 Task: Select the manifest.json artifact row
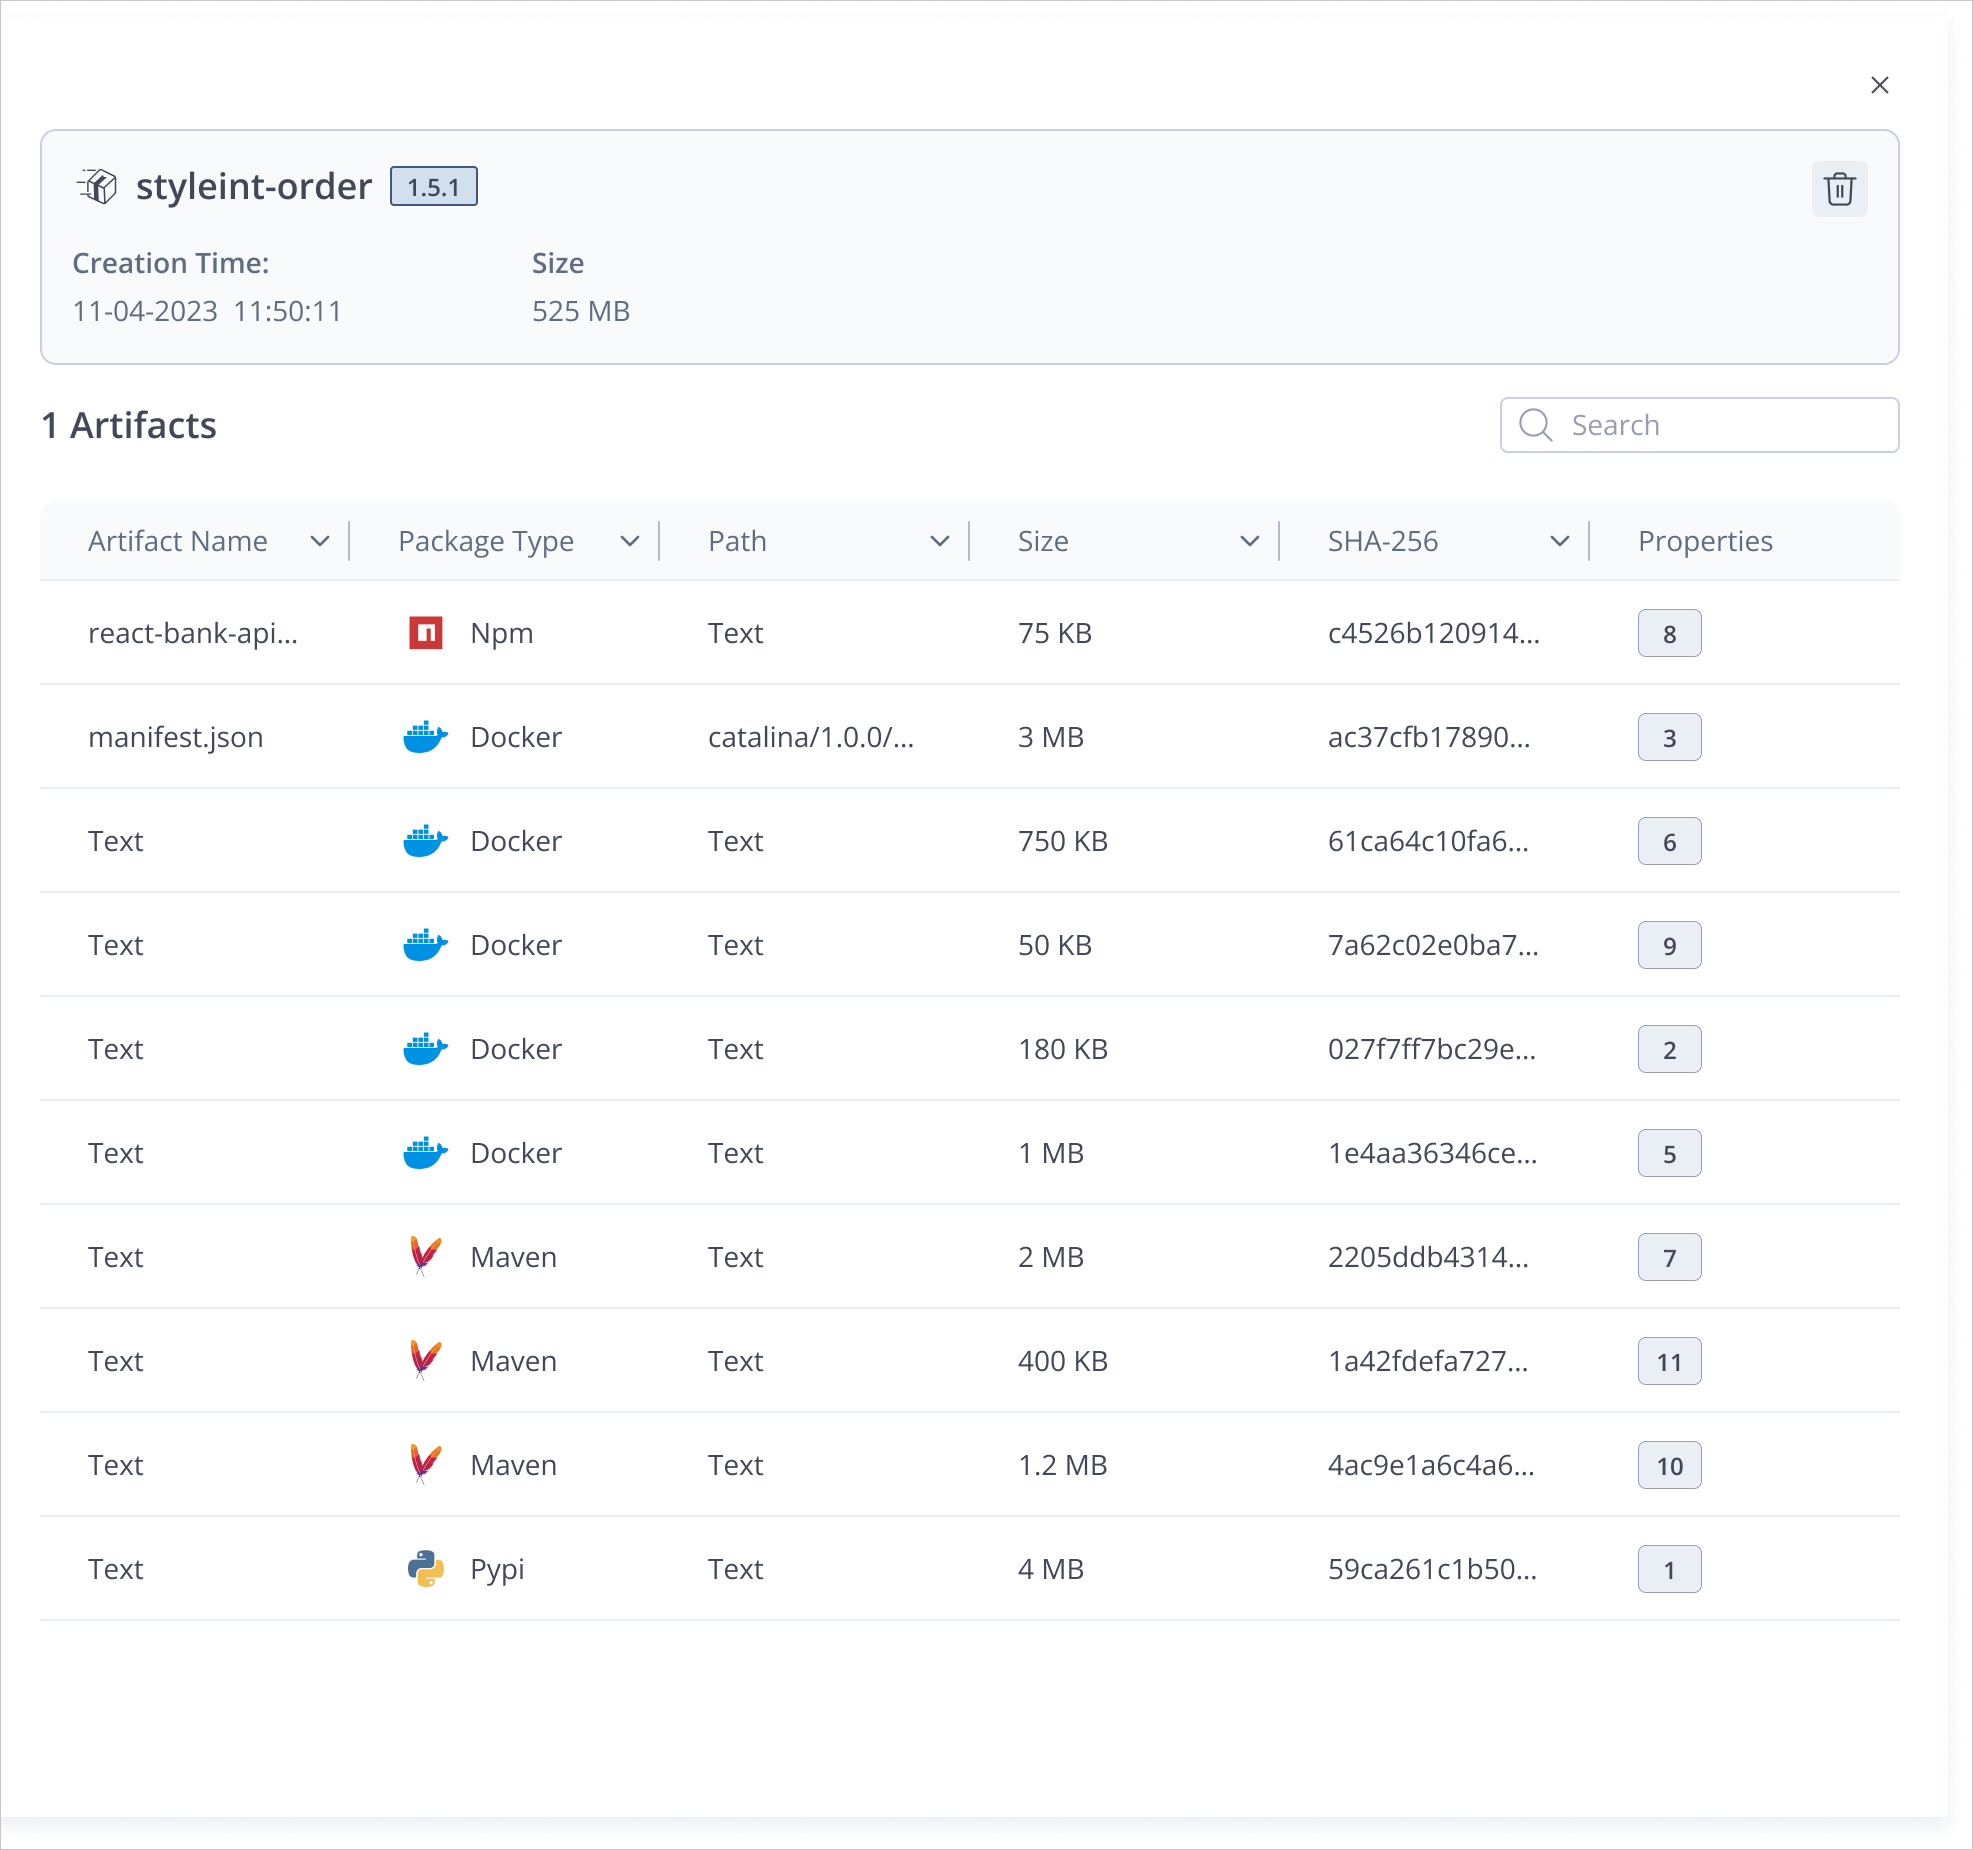coord(176,737)
